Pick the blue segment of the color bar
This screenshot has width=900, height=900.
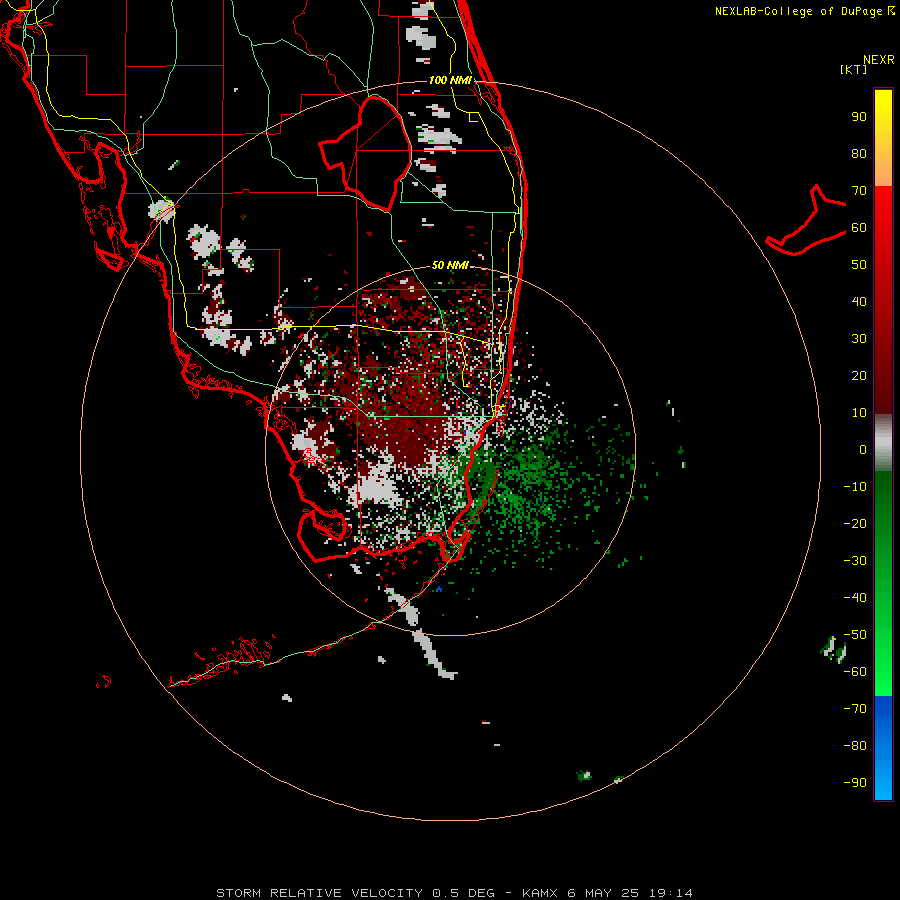(883, 748)
